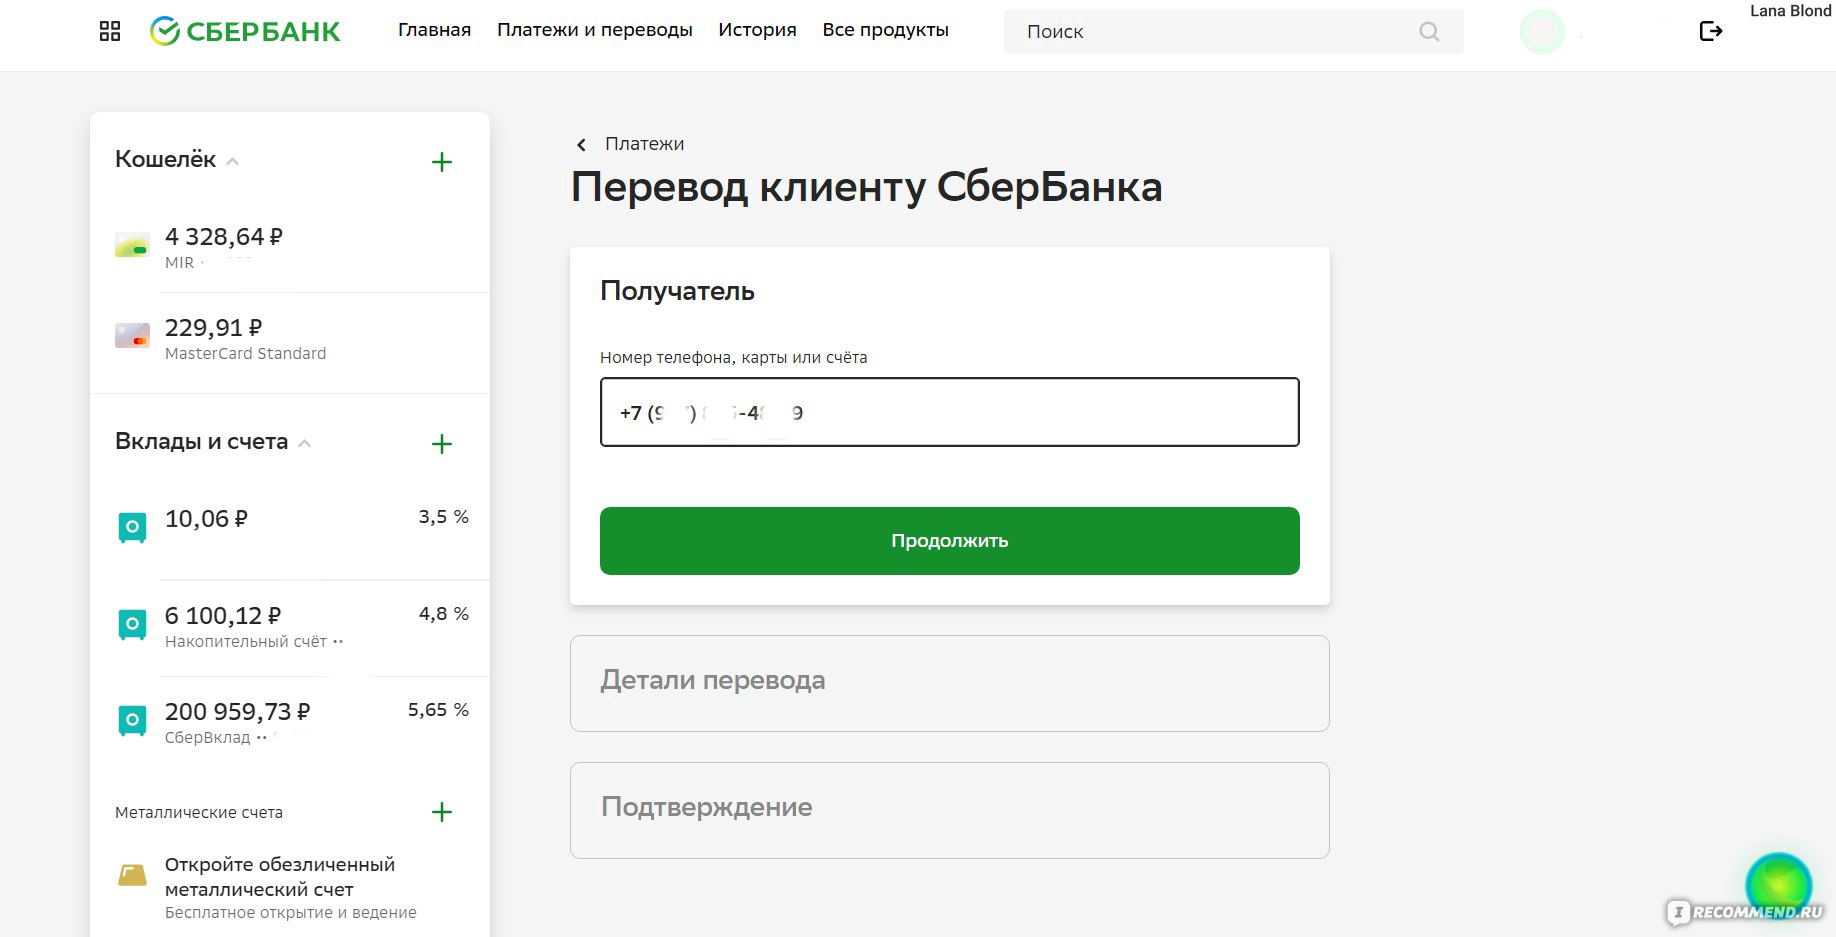The width and height of the screenshot is (1836, 937).
Task: Open the apps grid menu icon
Action: [x=110, y=31]
